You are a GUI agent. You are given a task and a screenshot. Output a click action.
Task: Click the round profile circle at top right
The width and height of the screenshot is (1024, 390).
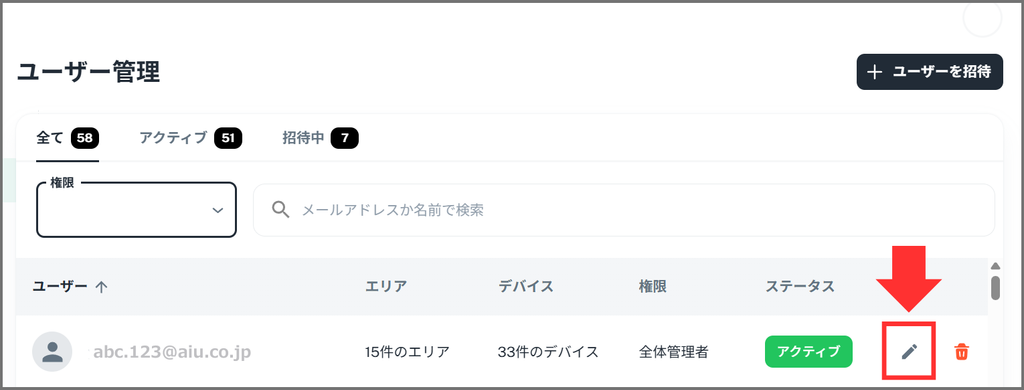click(982, 19)
